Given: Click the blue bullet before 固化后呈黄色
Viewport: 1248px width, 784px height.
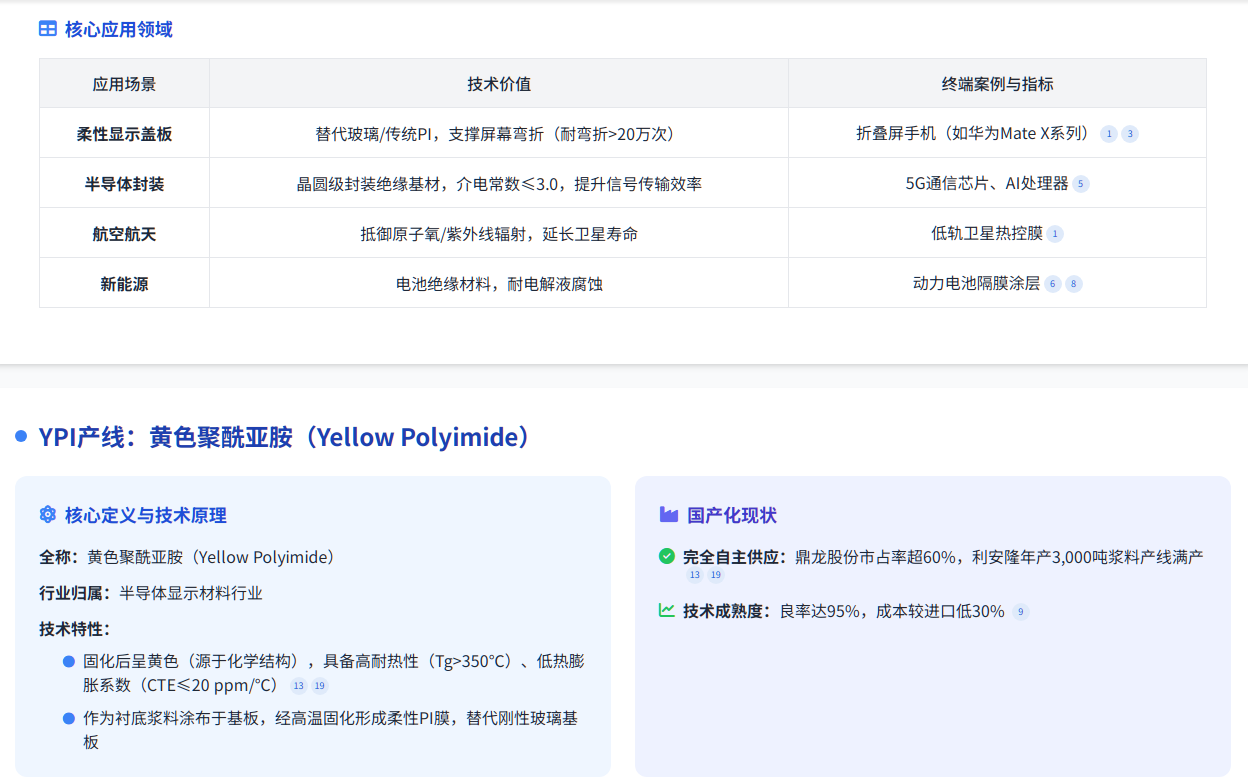Looking at the screenshot, I should [x=69, y=661].
